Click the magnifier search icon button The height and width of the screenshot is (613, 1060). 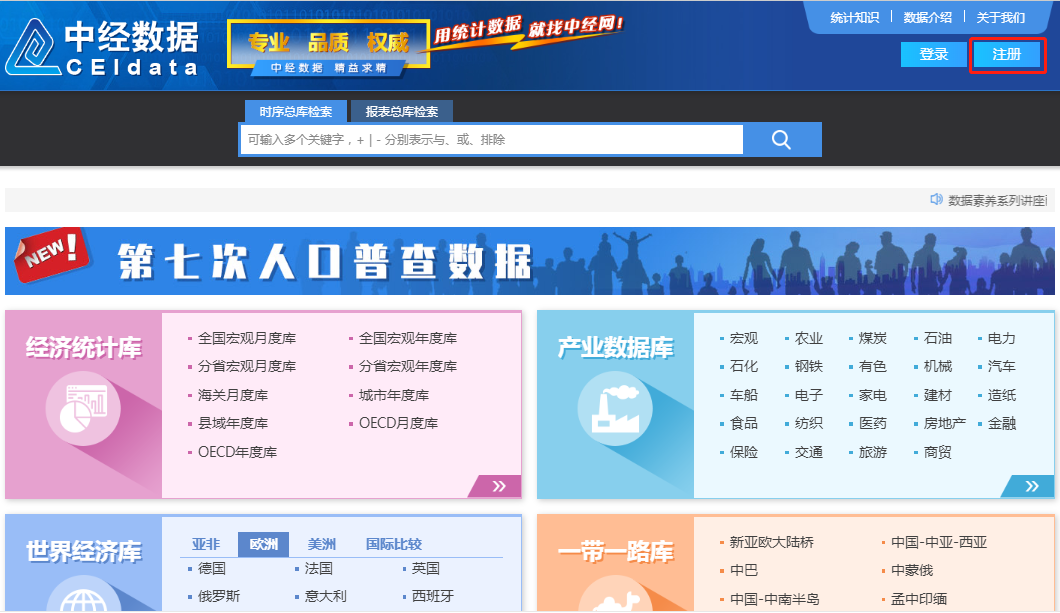[x=781, y=140]
